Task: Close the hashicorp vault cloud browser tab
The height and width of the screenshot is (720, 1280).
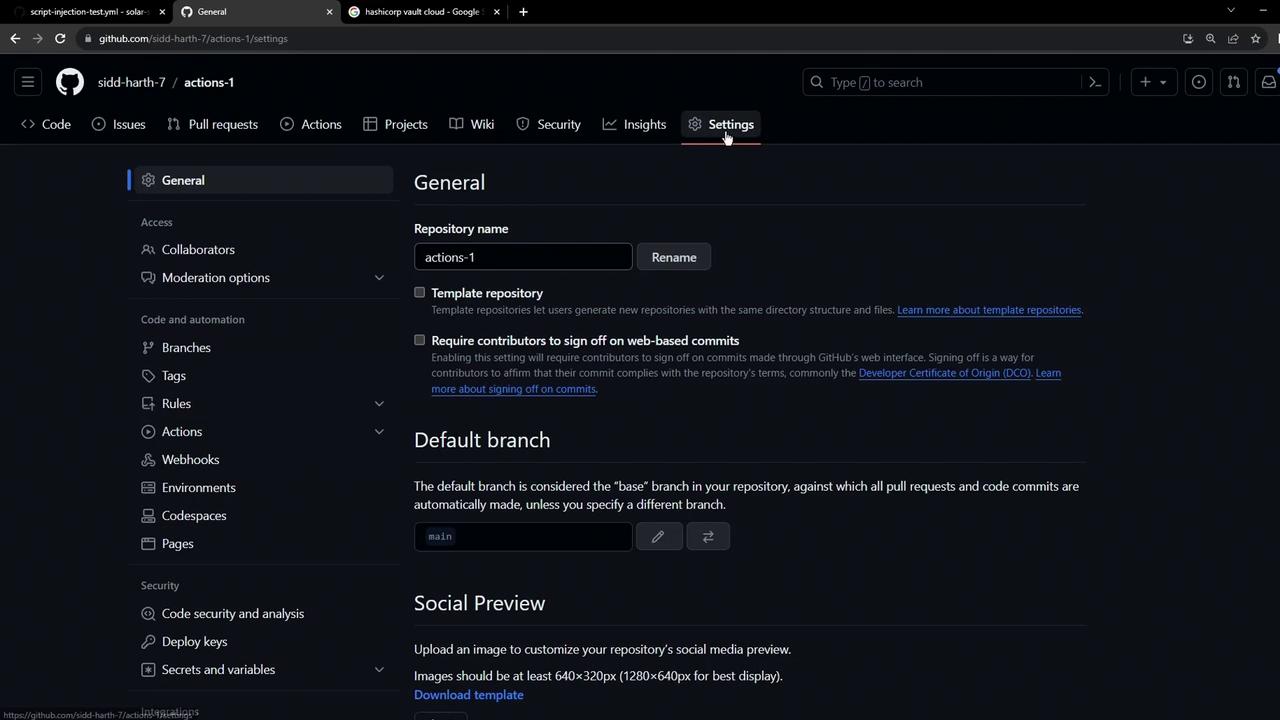Action: (497, 12)
